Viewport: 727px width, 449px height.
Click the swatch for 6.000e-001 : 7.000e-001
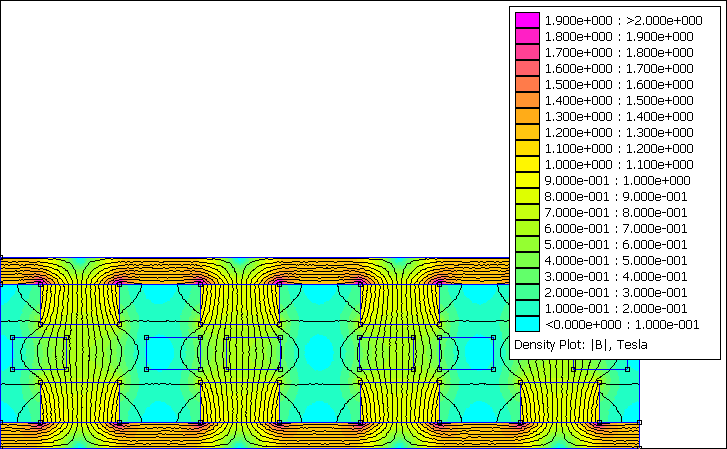tap(527, 228)
